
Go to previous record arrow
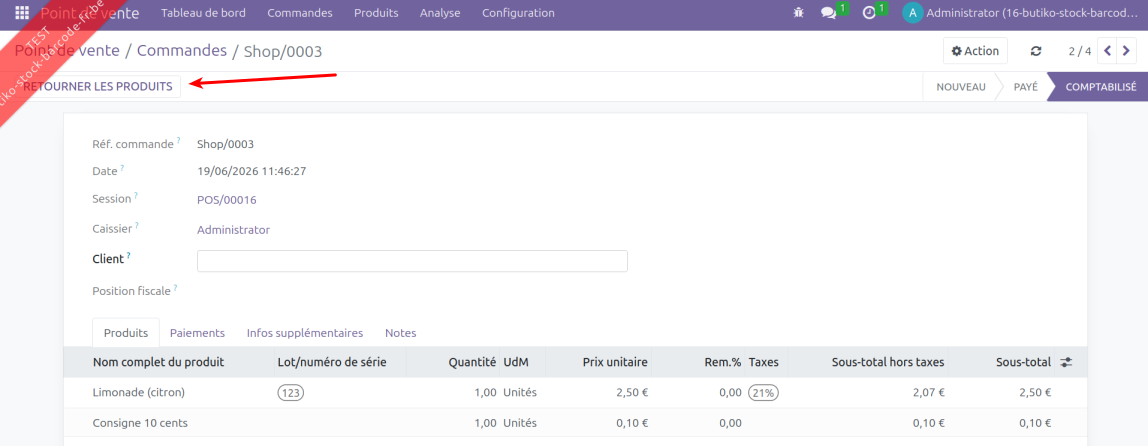point(1107,51)
